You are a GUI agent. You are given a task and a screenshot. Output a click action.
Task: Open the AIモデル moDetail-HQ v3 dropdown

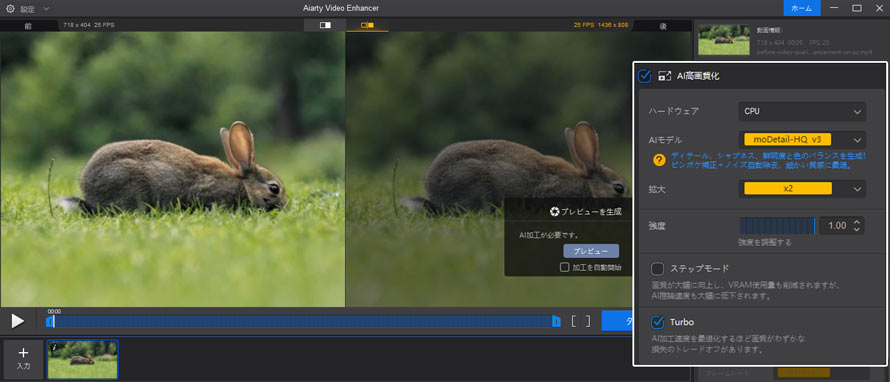pos(802,140)
